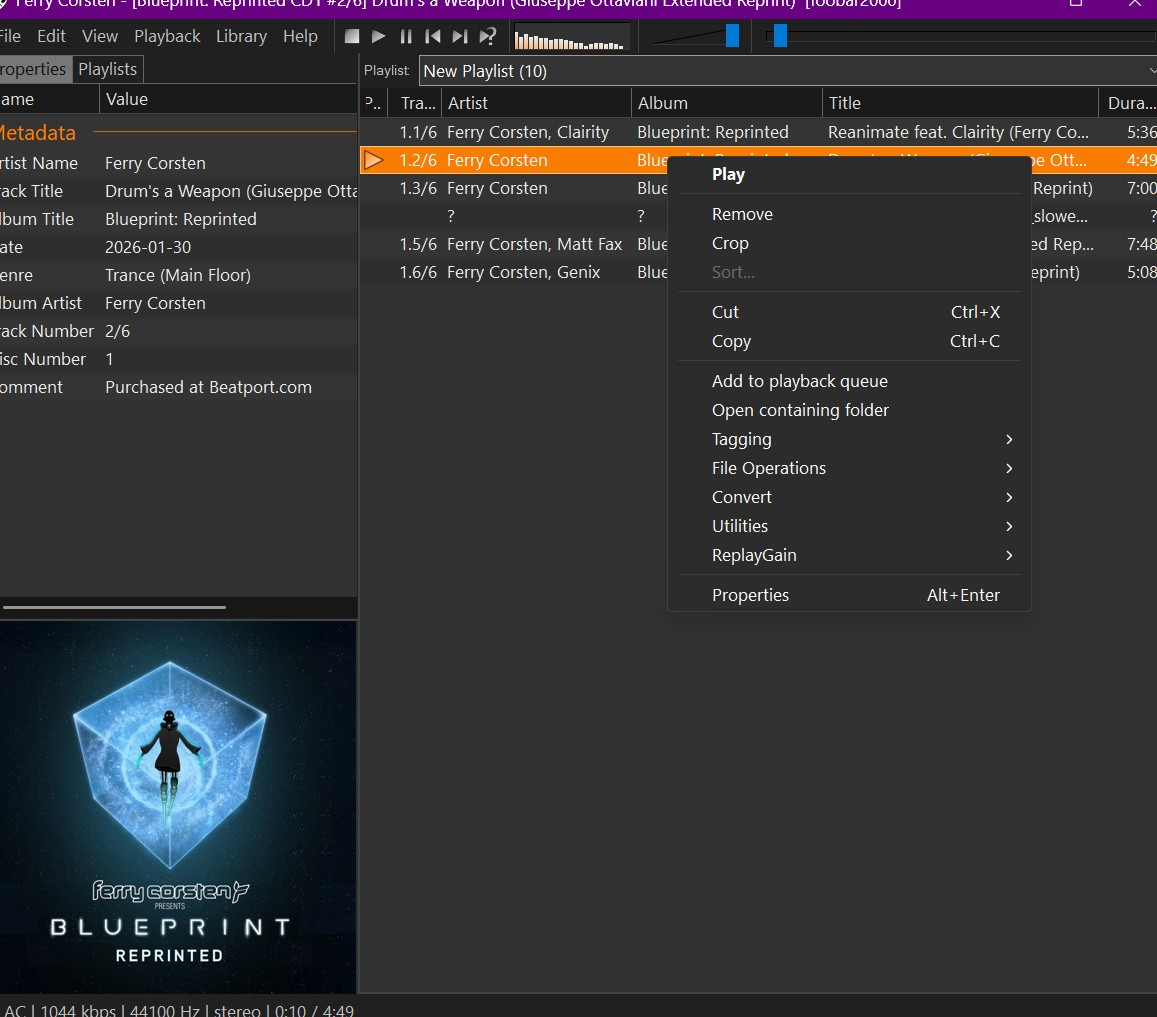The height and width of the screenshot is (1017, 1157).
Task: Select the Purchased at Beatport.com comment
Action: point(208,387)
